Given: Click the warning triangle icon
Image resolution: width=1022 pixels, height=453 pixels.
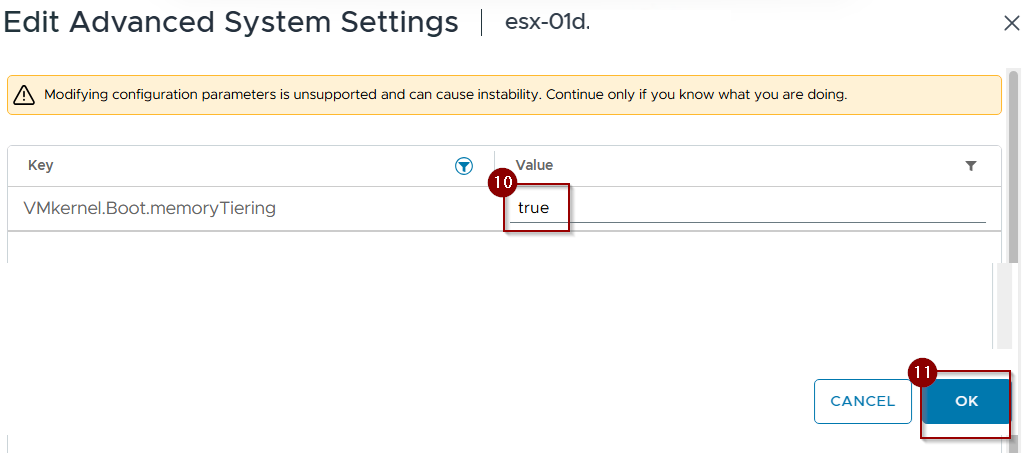Looking at the screenshot, I should 24,95.
